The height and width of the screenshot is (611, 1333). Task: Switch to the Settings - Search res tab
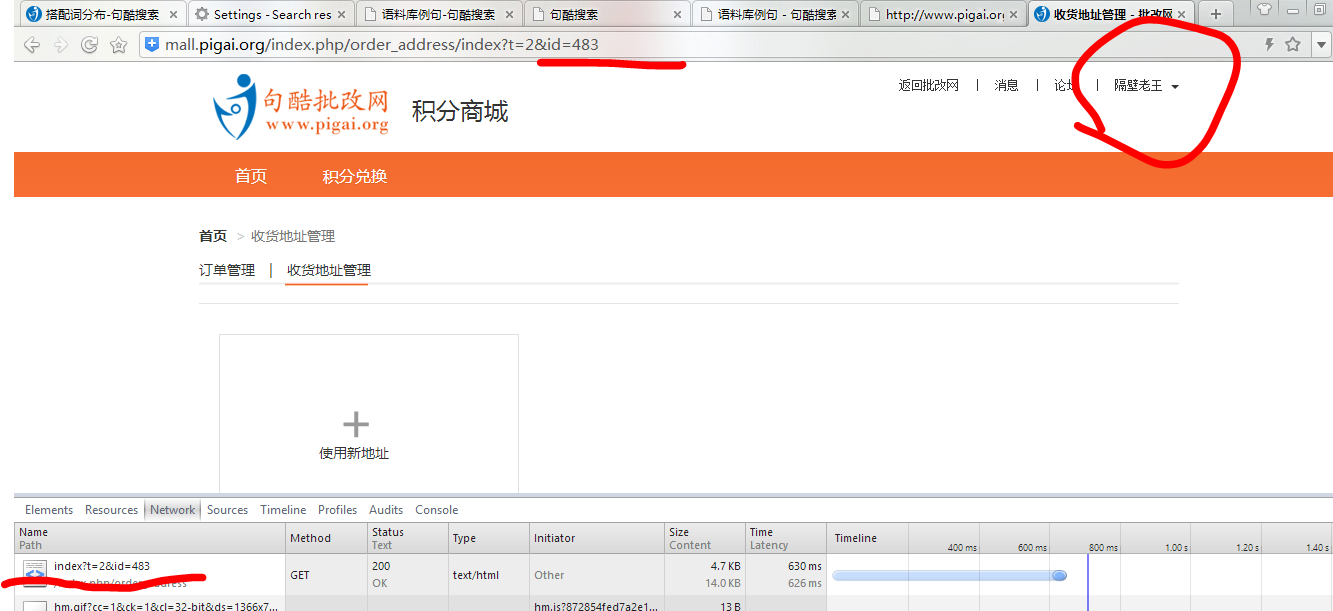271,14
